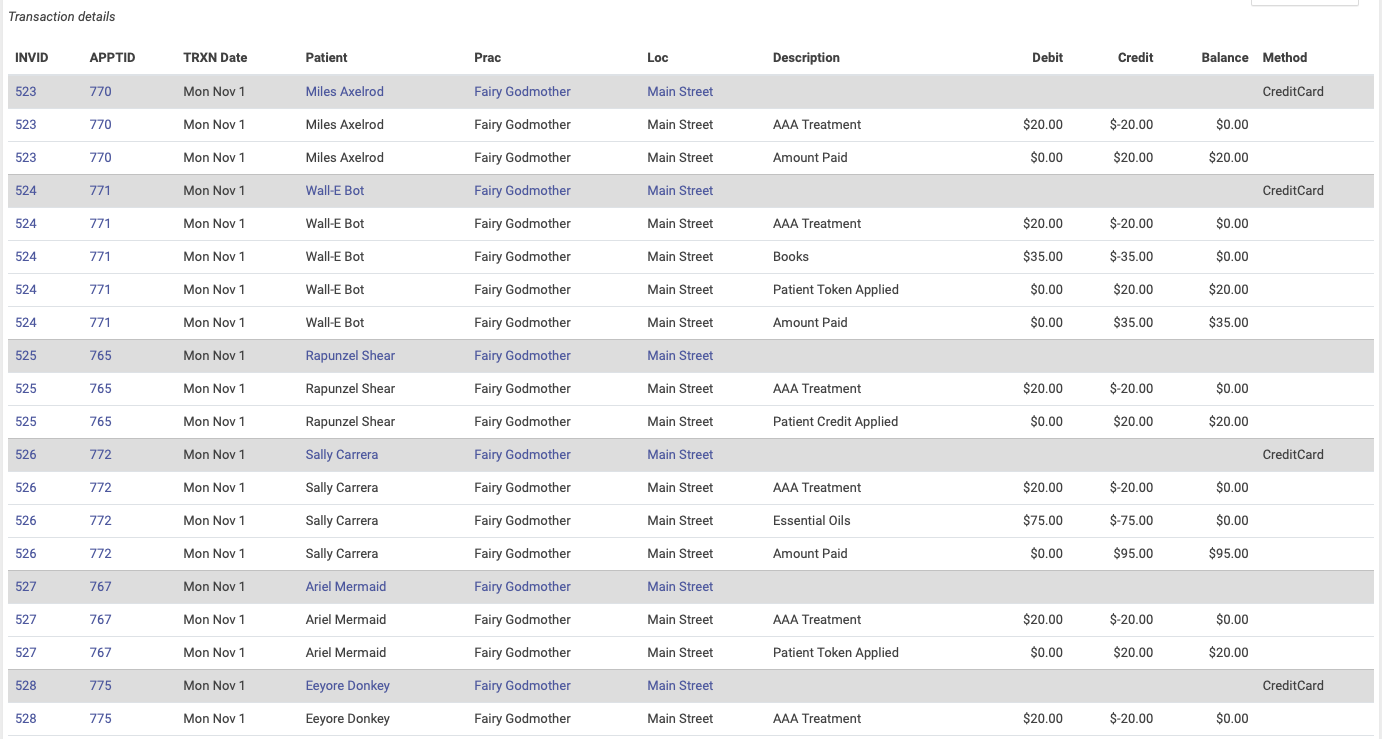Select CreditCard method in the Wall-E Bot row
The height and width of the screenshot is (739, 1382).
(1293, 190)
